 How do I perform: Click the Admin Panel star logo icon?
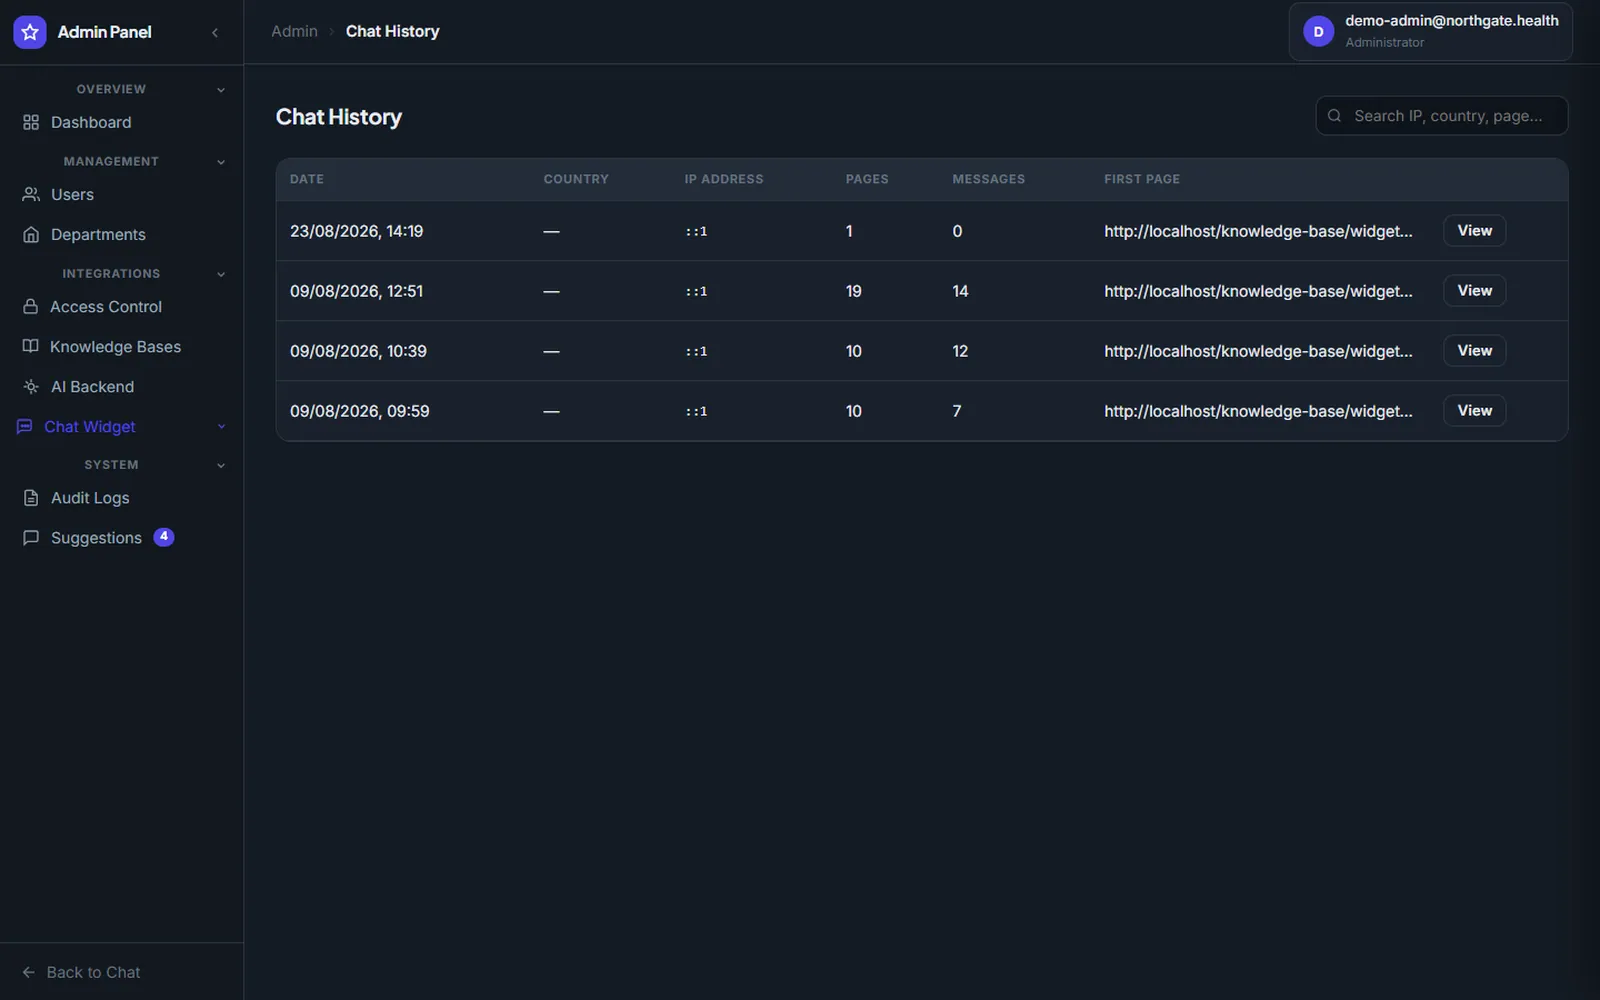pyautogui.click(x=30, y=32)
